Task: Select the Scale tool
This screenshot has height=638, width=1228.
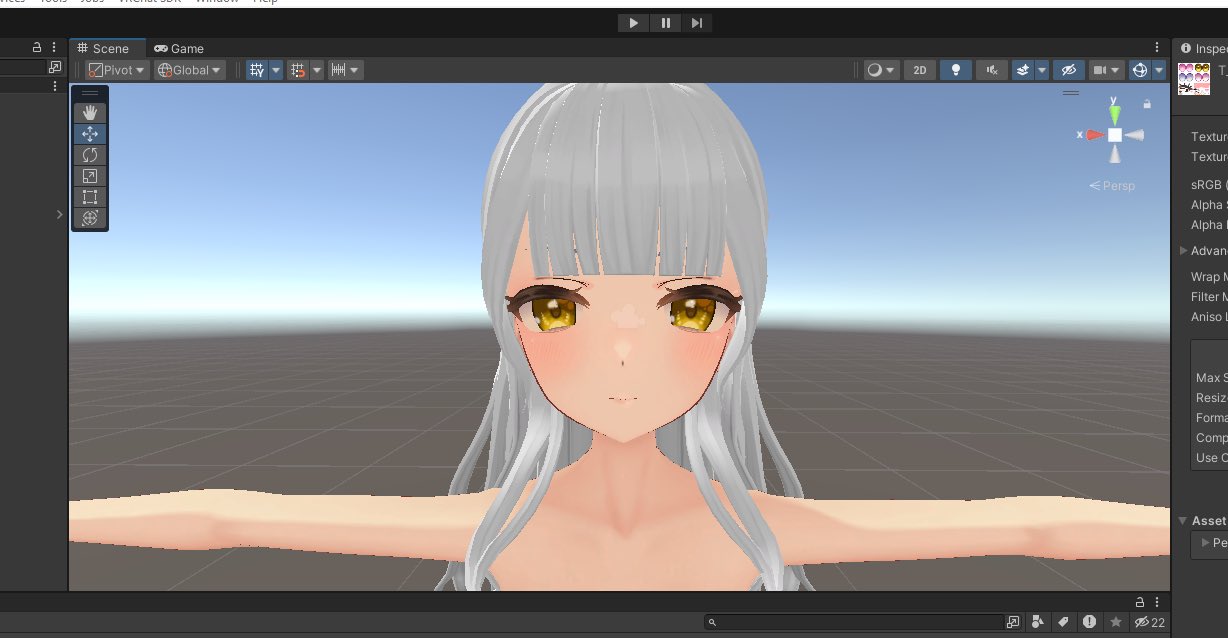Action: tap(90, 176)
